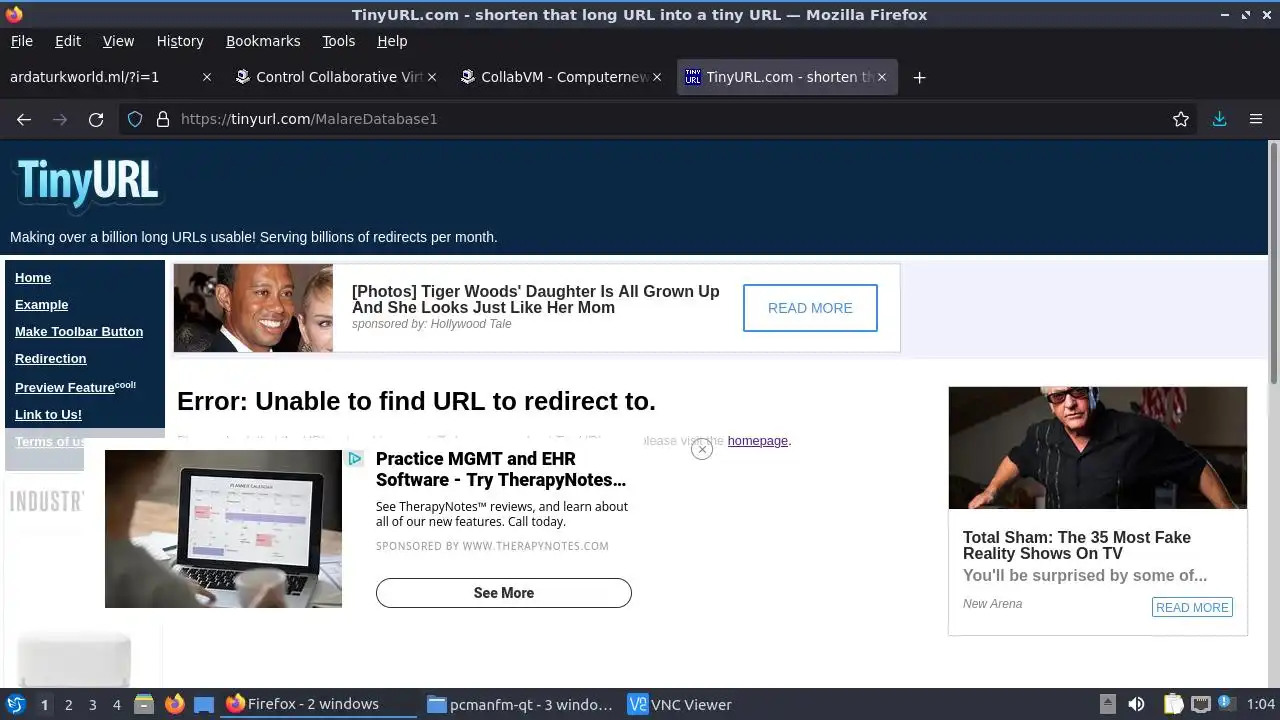Open the tracking protection shield icon
The image size is (1280, 720).
point(135,119)
